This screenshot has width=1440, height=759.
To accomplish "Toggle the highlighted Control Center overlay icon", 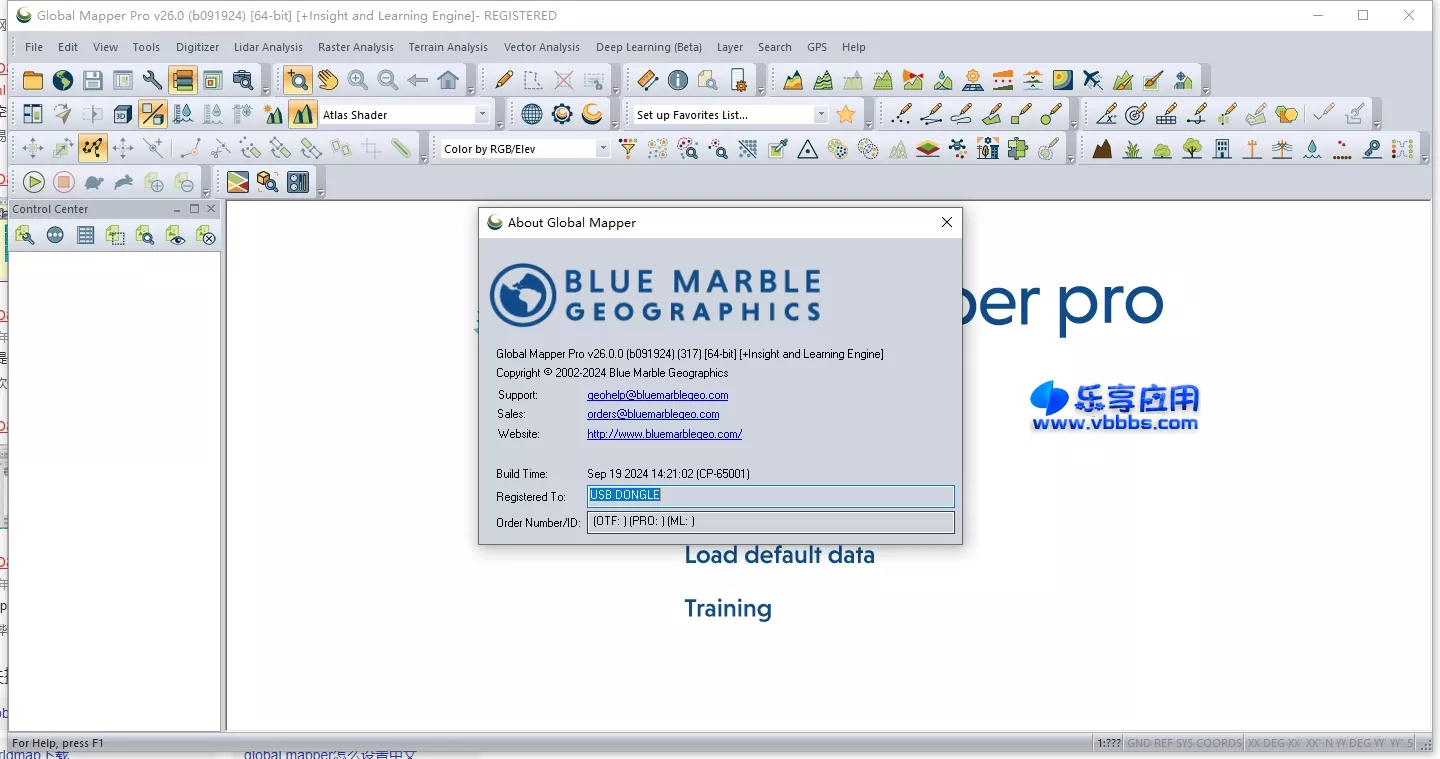I will tap(182, 81).
